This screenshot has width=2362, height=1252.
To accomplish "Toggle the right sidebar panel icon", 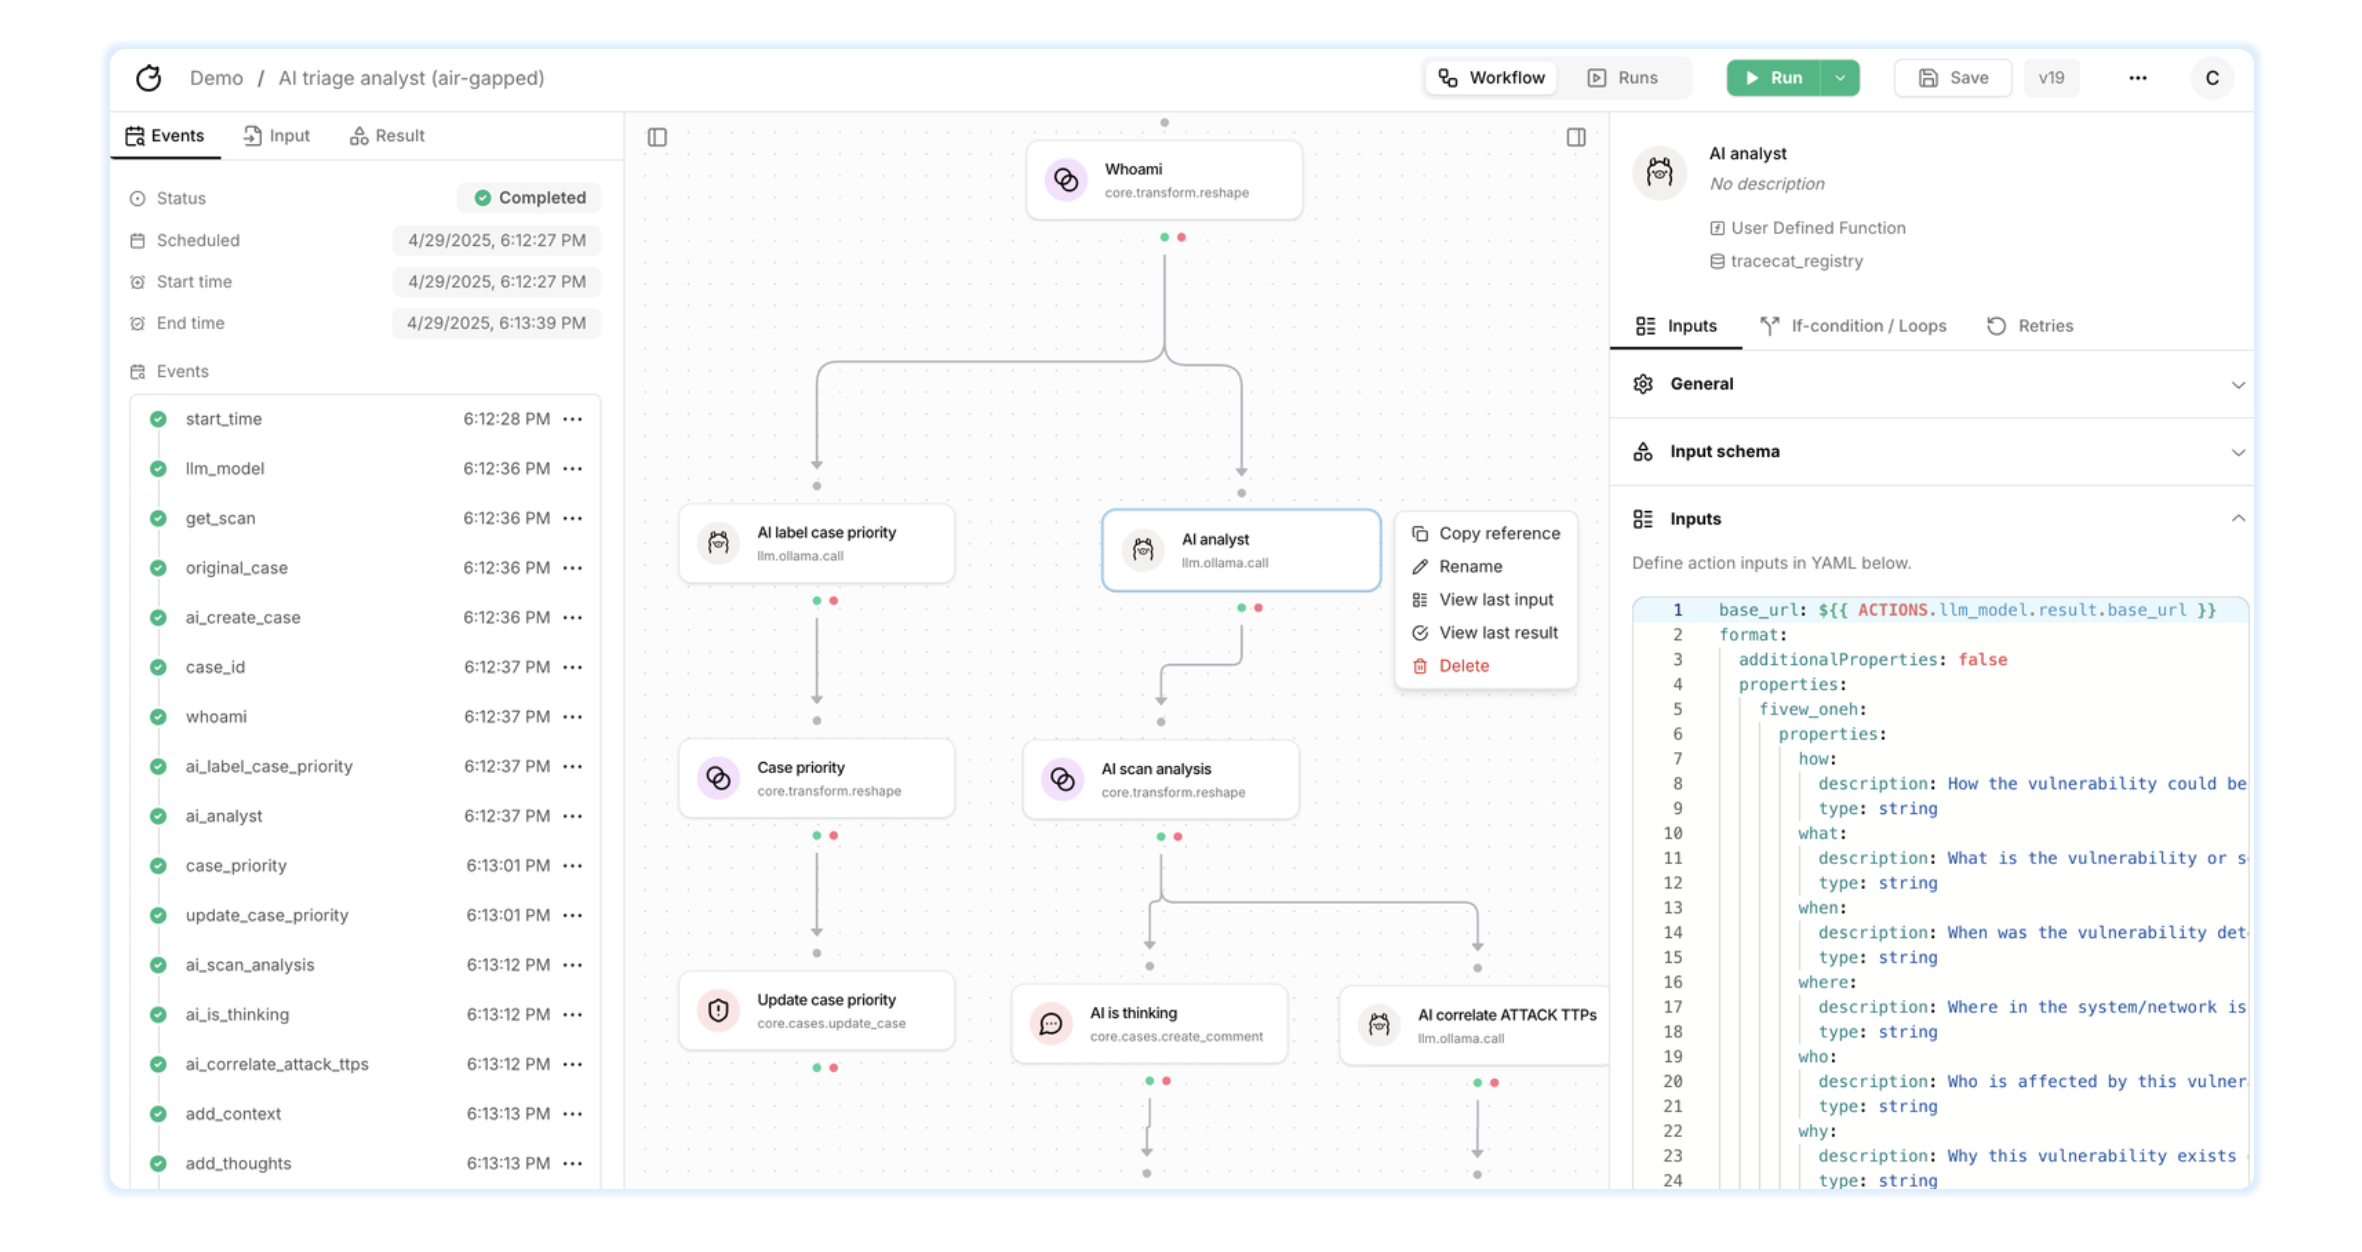I will click(1576, 137).
